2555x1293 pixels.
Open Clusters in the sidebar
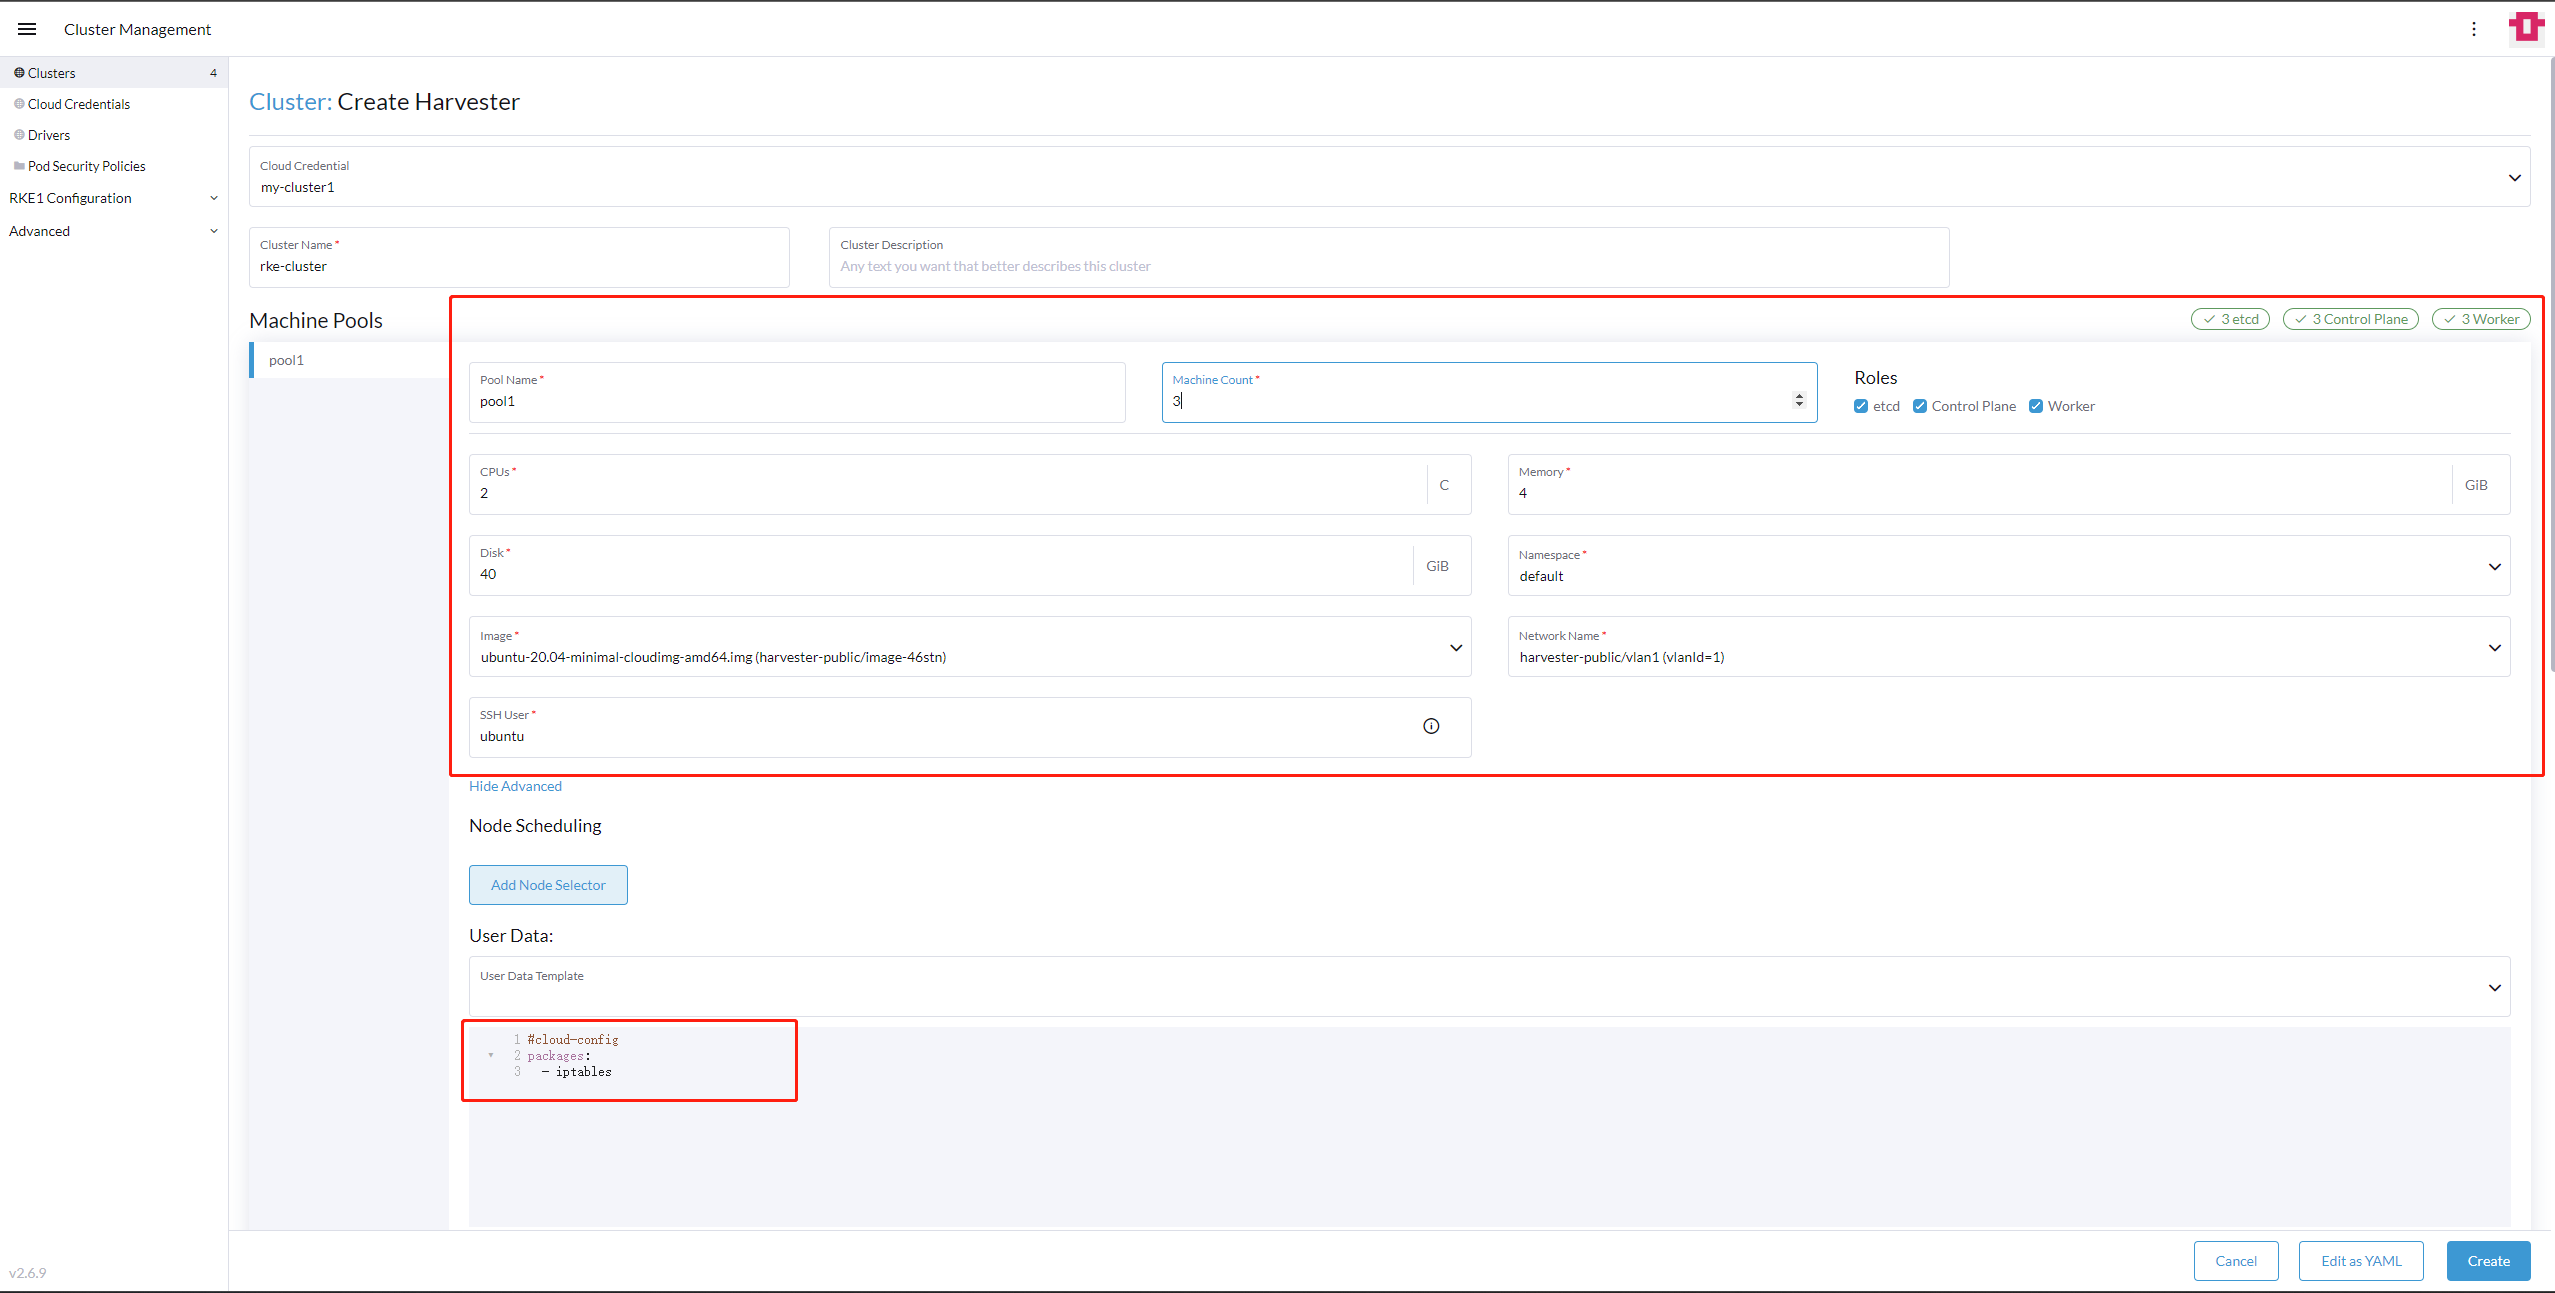[x=114, y=73]
